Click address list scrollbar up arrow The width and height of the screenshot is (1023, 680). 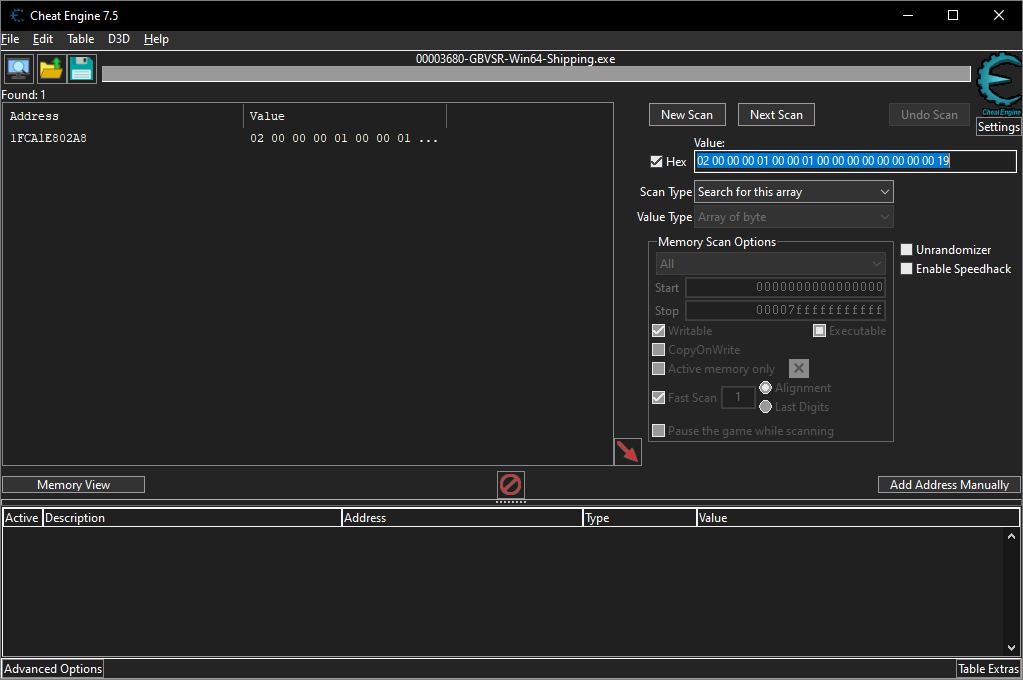click(1011, 536)
